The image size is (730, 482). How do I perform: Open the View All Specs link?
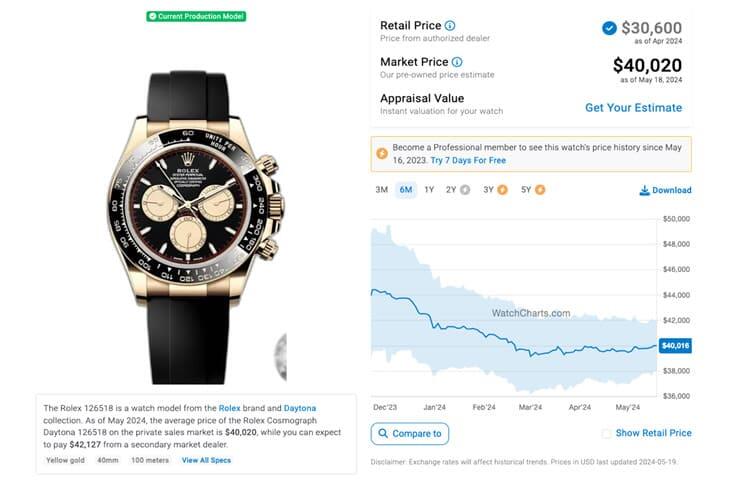[x=206, y=460]
